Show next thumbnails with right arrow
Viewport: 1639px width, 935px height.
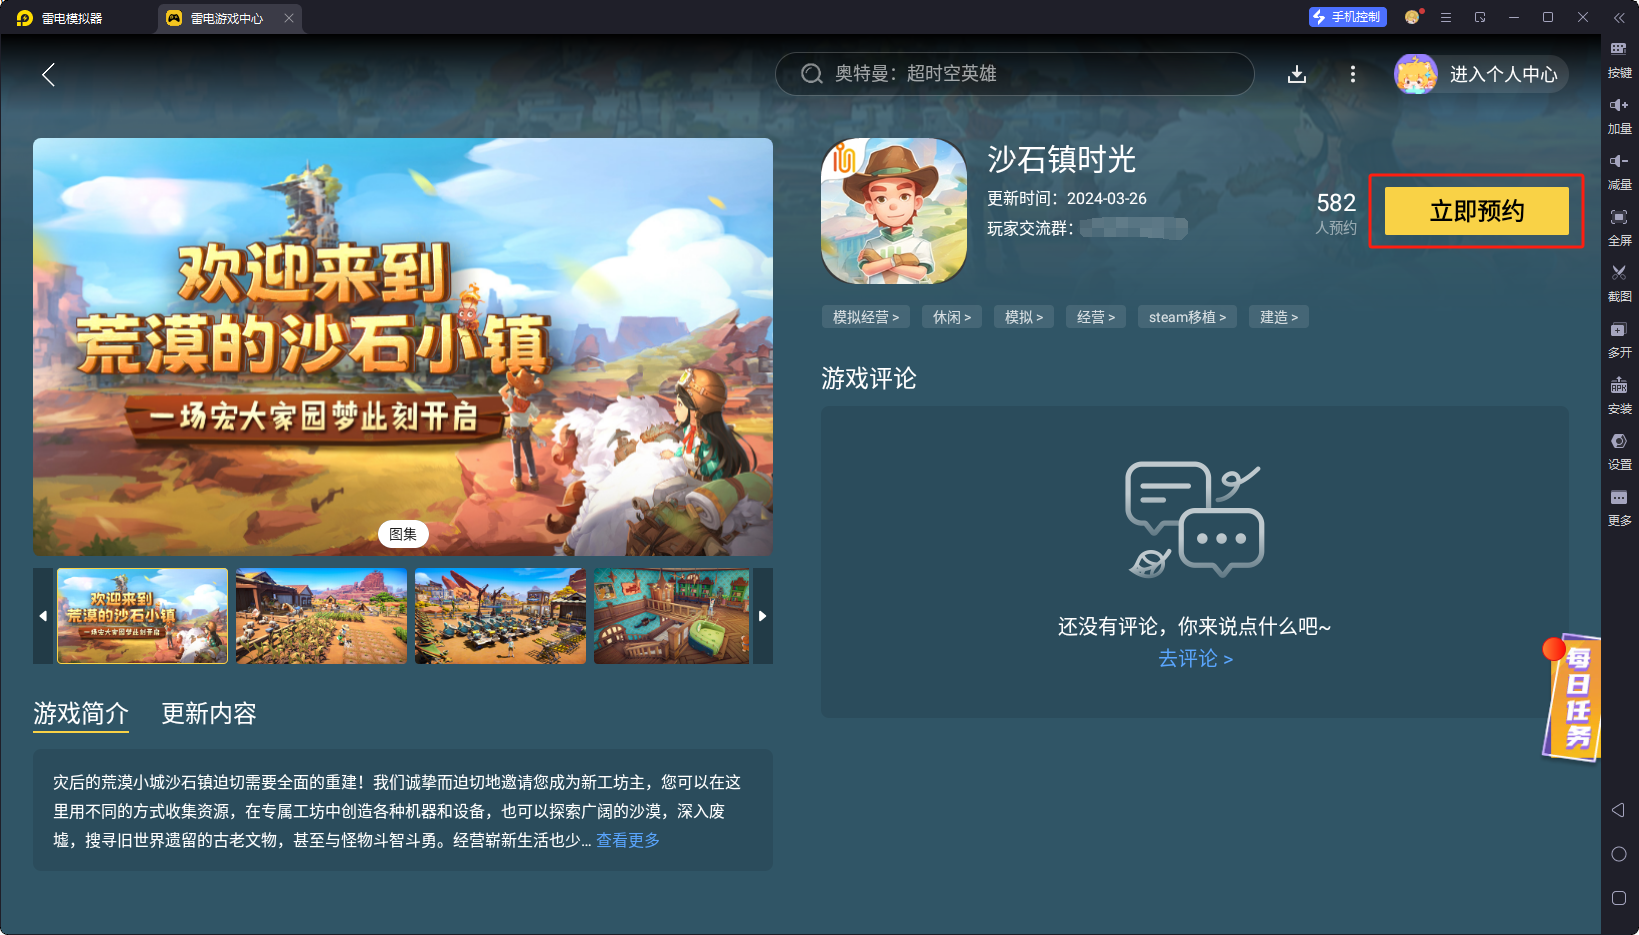[x=762, y=616]
